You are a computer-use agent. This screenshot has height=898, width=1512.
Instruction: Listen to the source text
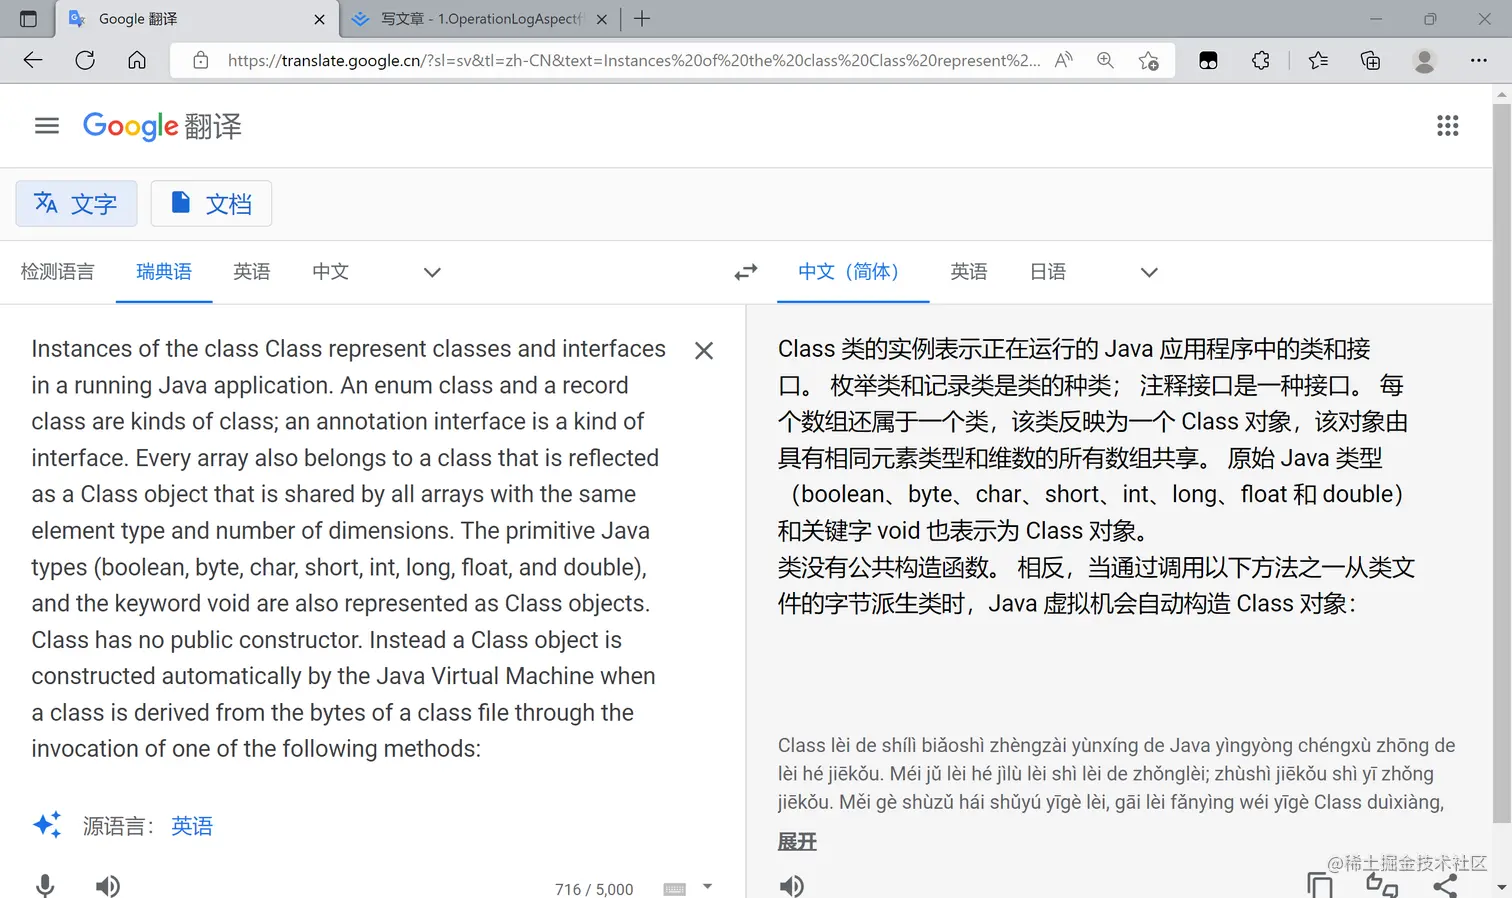[107, 886]
